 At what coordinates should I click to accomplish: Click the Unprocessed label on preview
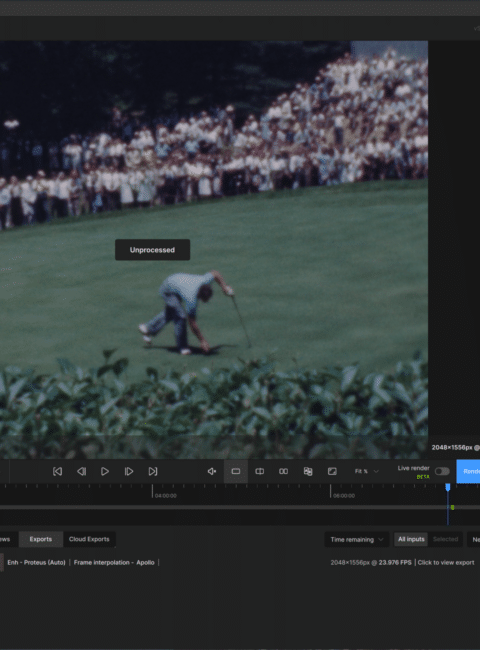(153, 250)
